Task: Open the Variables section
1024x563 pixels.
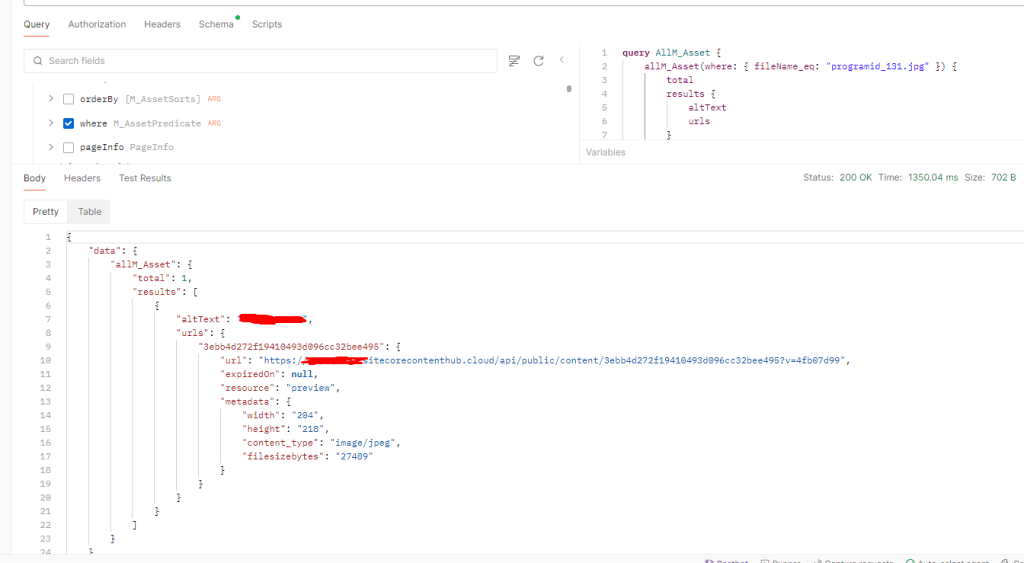Action: coord(605,152)
